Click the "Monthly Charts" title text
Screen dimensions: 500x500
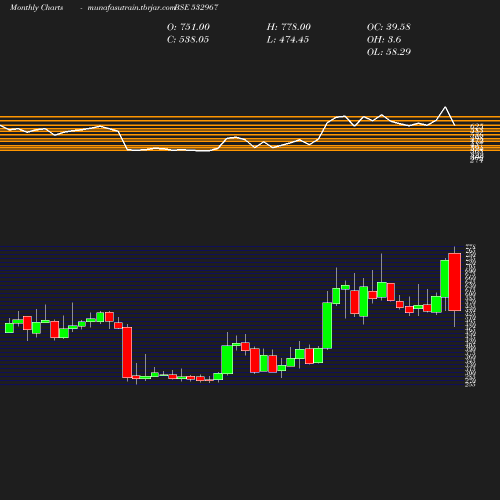click(37, 8)
